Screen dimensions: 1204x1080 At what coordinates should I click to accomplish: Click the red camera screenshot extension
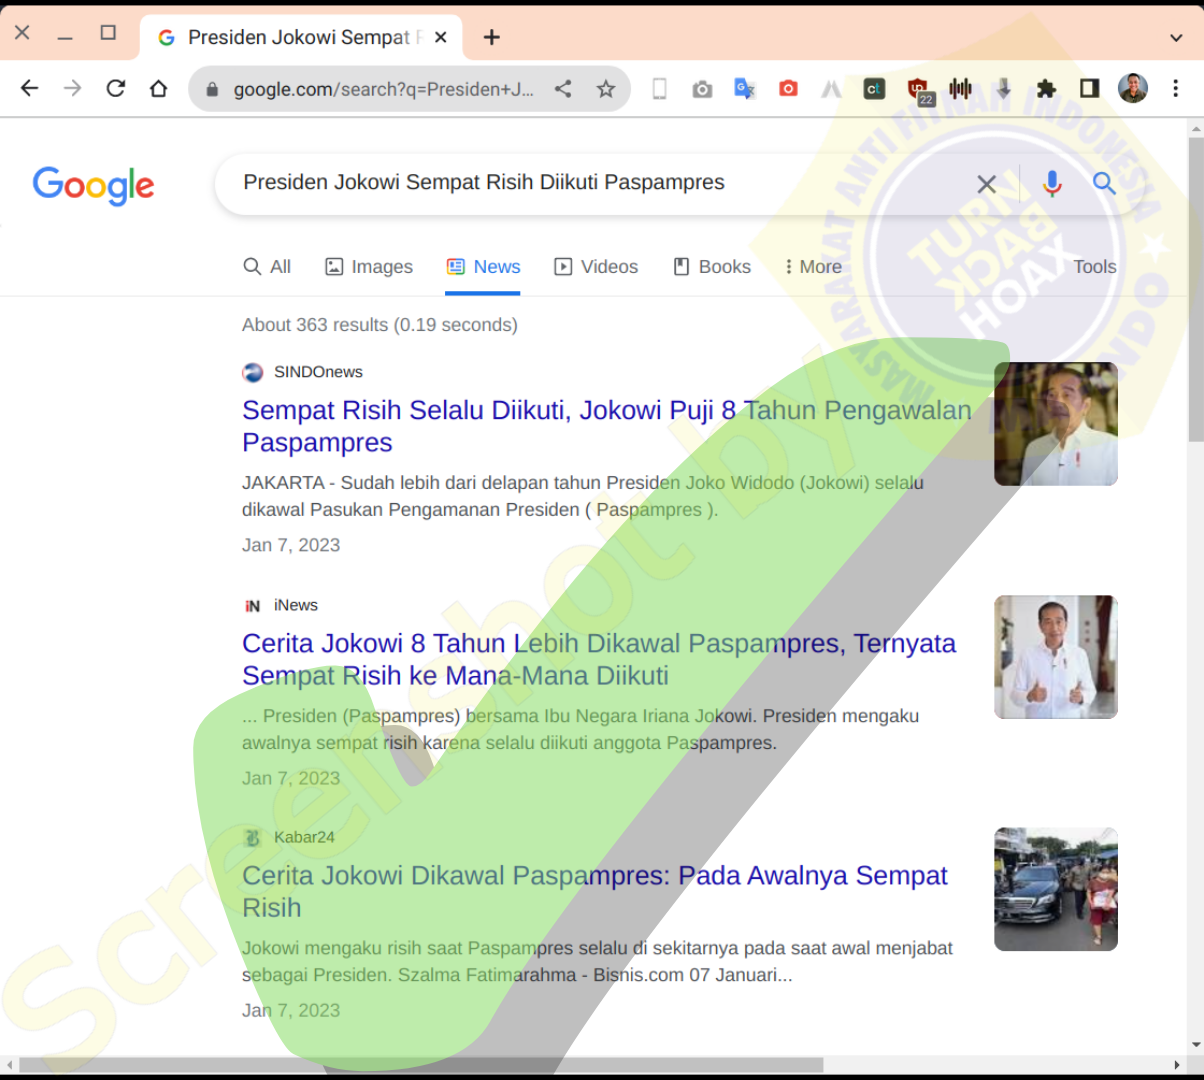[x=788, y=89]
